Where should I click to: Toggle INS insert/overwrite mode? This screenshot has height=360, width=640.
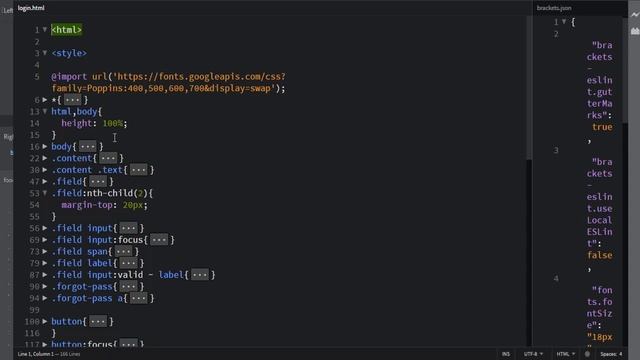coord(506,354)
